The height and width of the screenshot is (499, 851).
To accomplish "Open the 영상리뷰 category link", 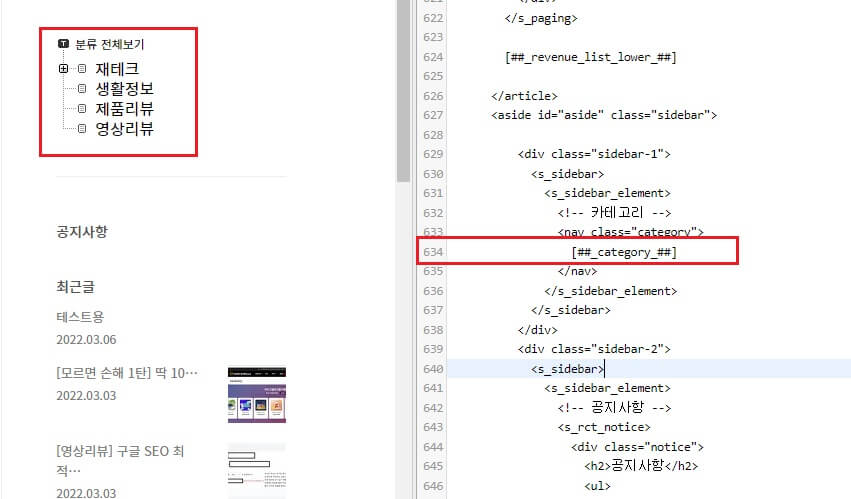I will (125, 129).
